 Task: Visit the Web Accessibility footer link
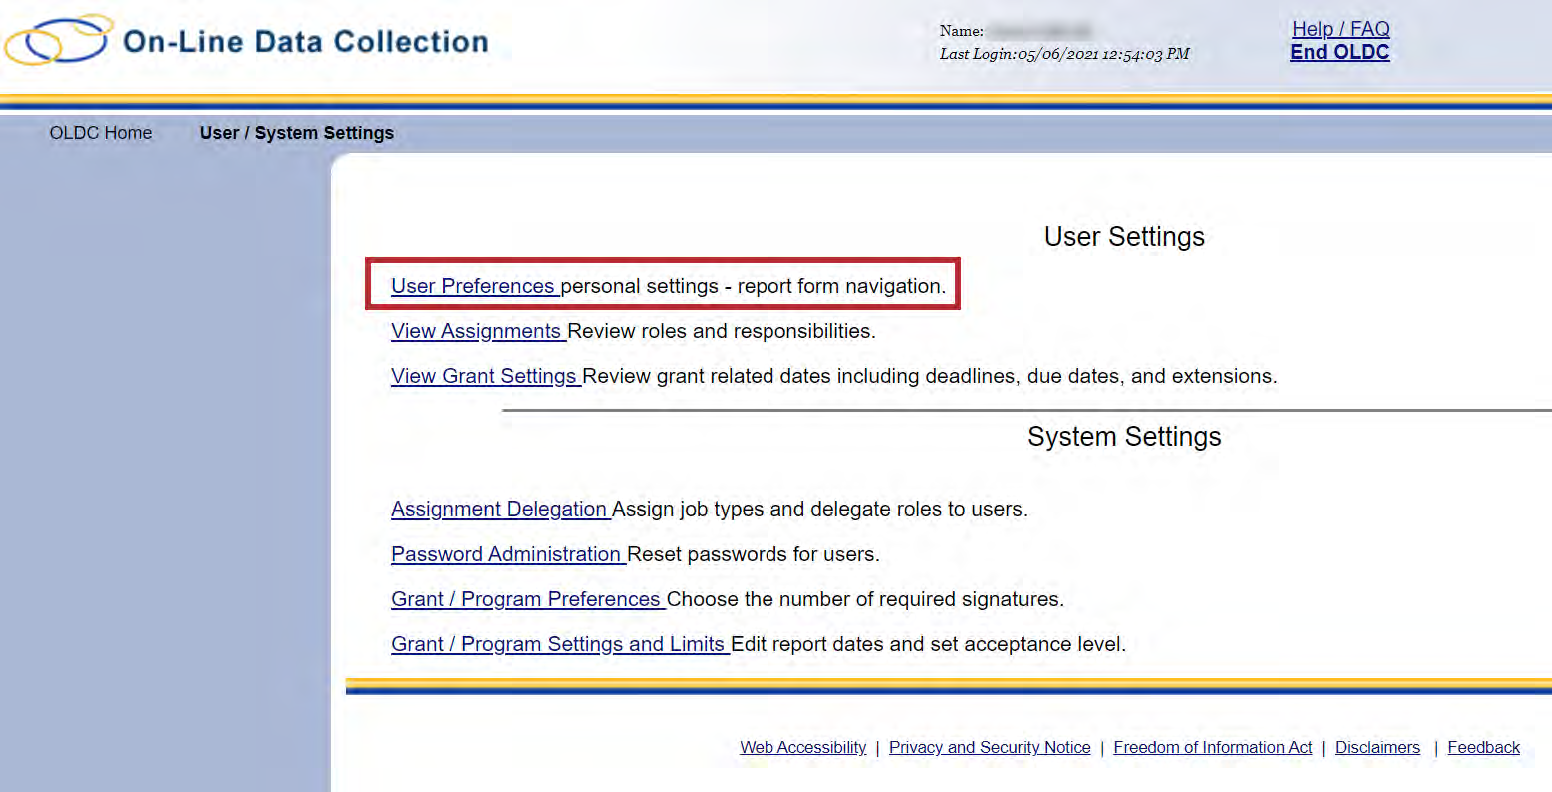click(803, 747)
